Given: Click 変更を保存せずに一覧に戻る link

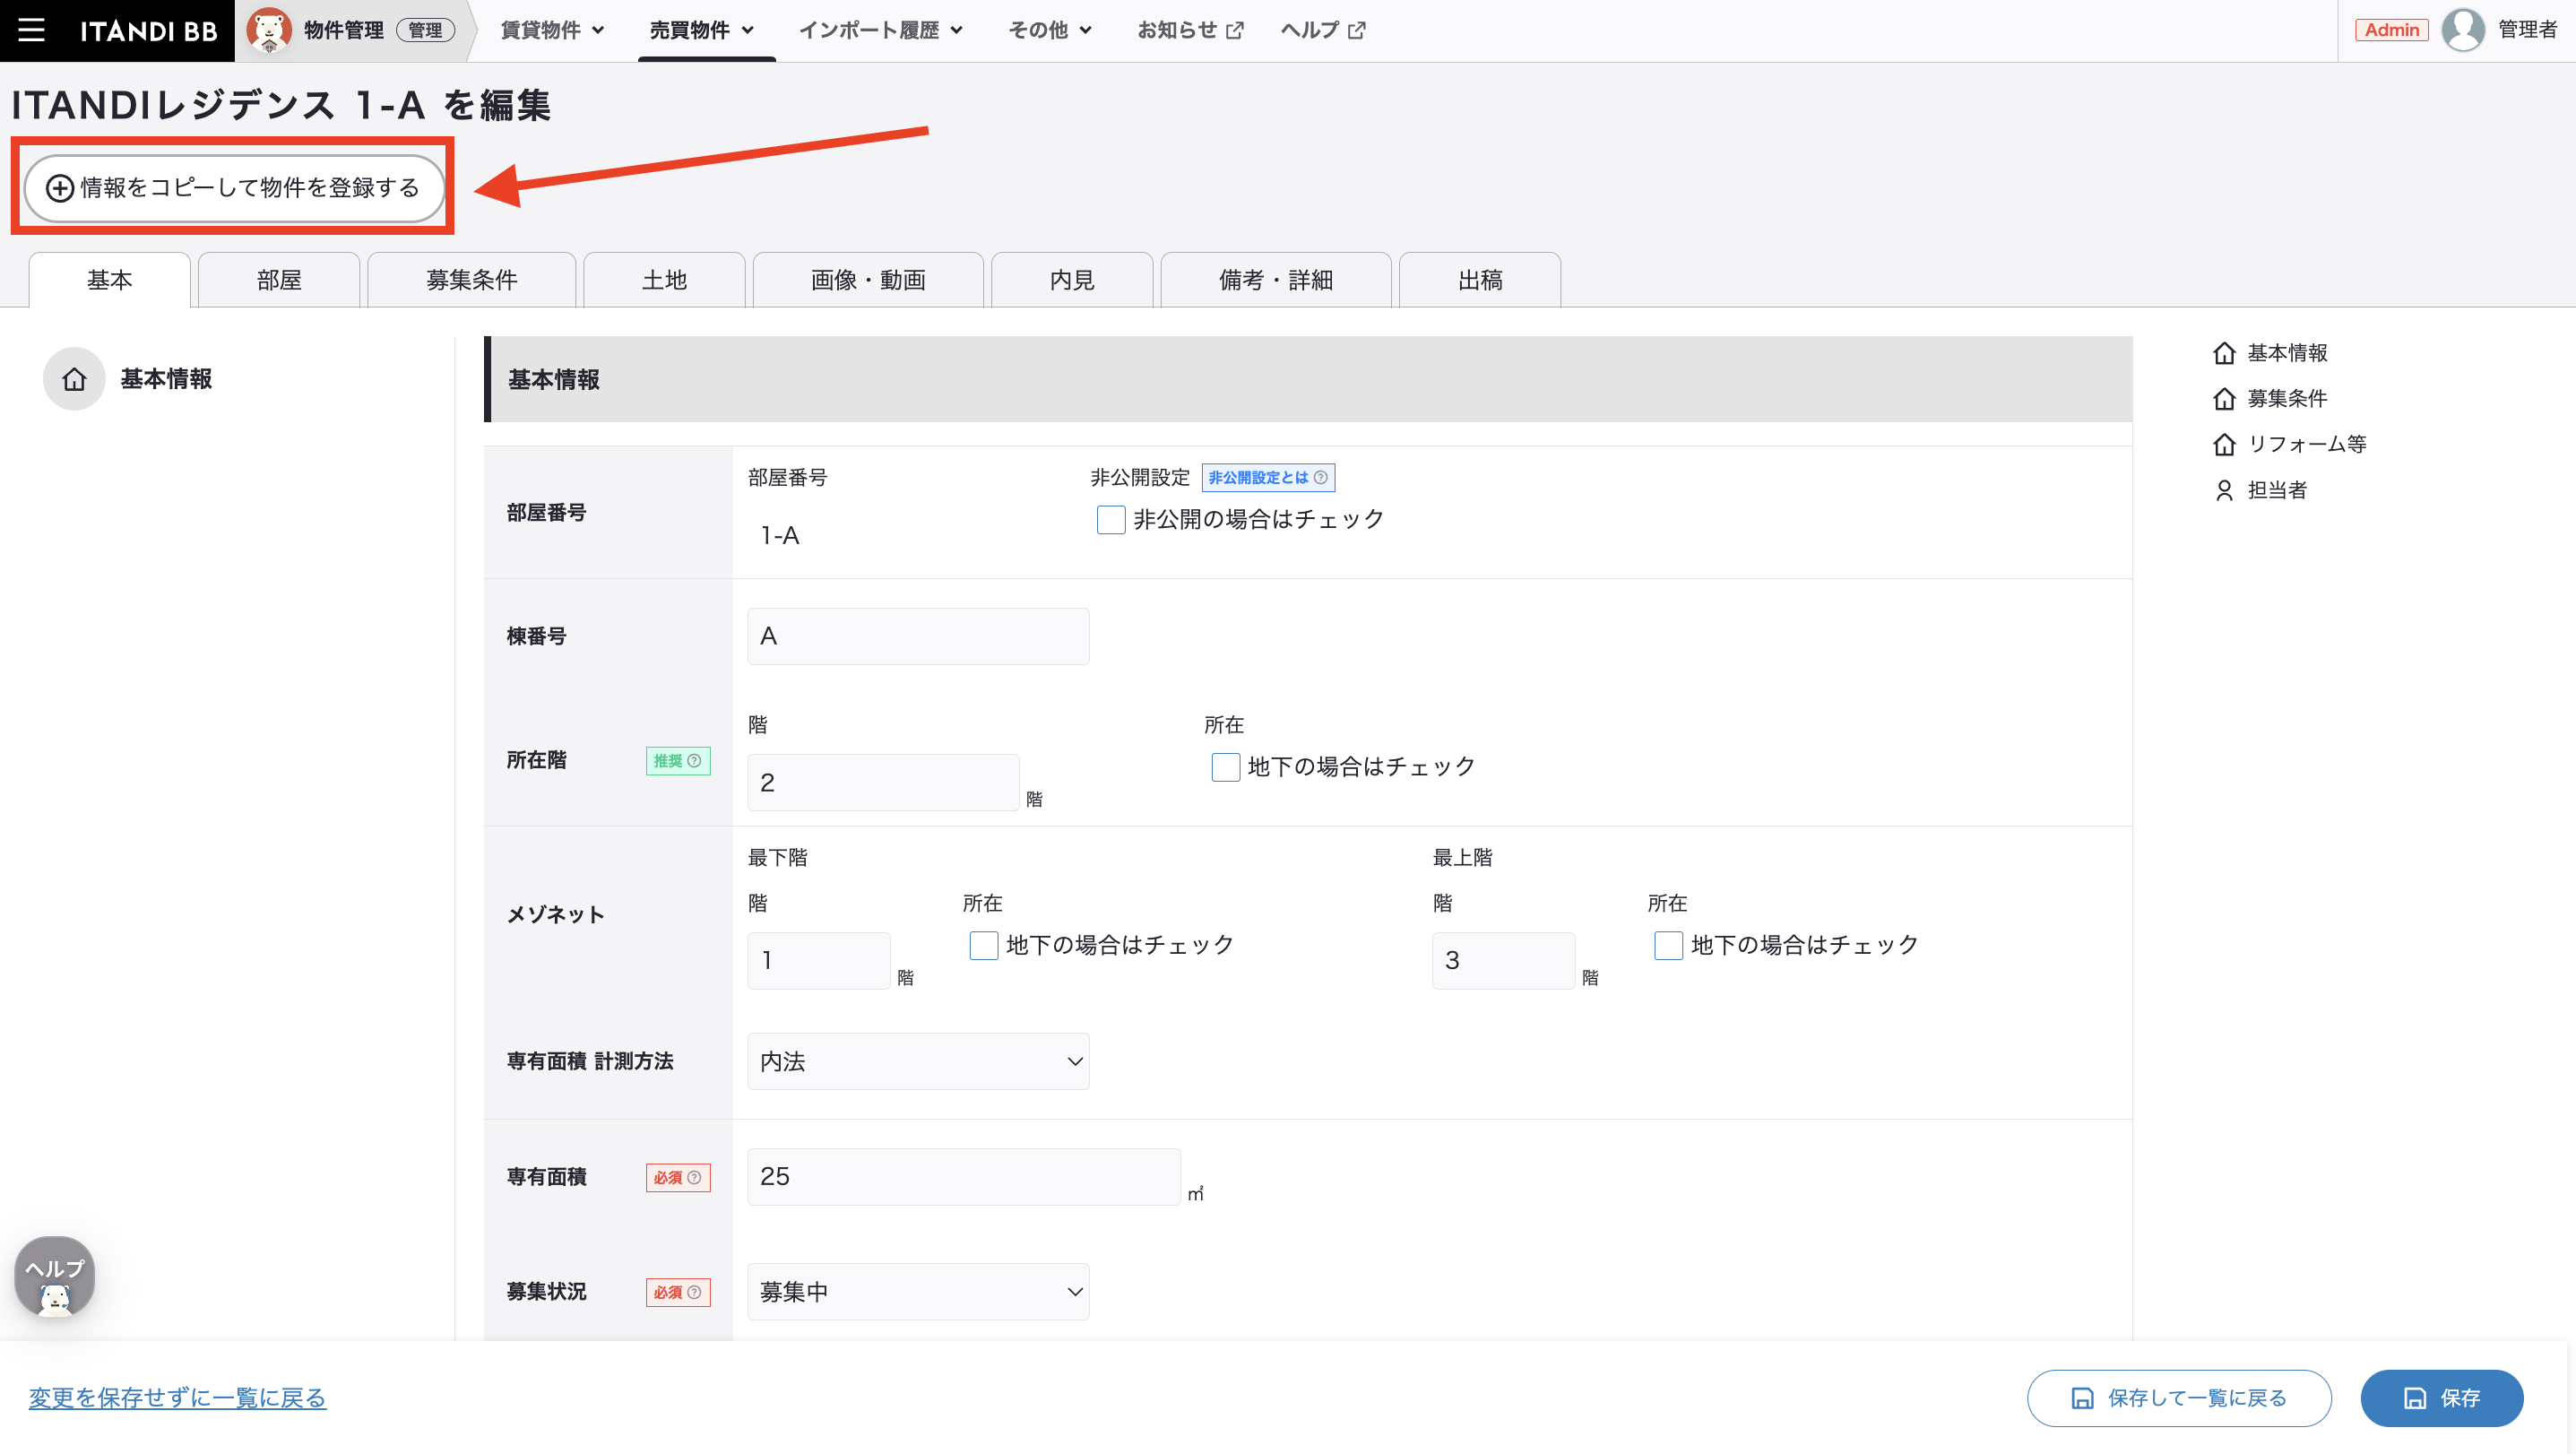Looking at the screenshot, I should tap(177, 1398).
